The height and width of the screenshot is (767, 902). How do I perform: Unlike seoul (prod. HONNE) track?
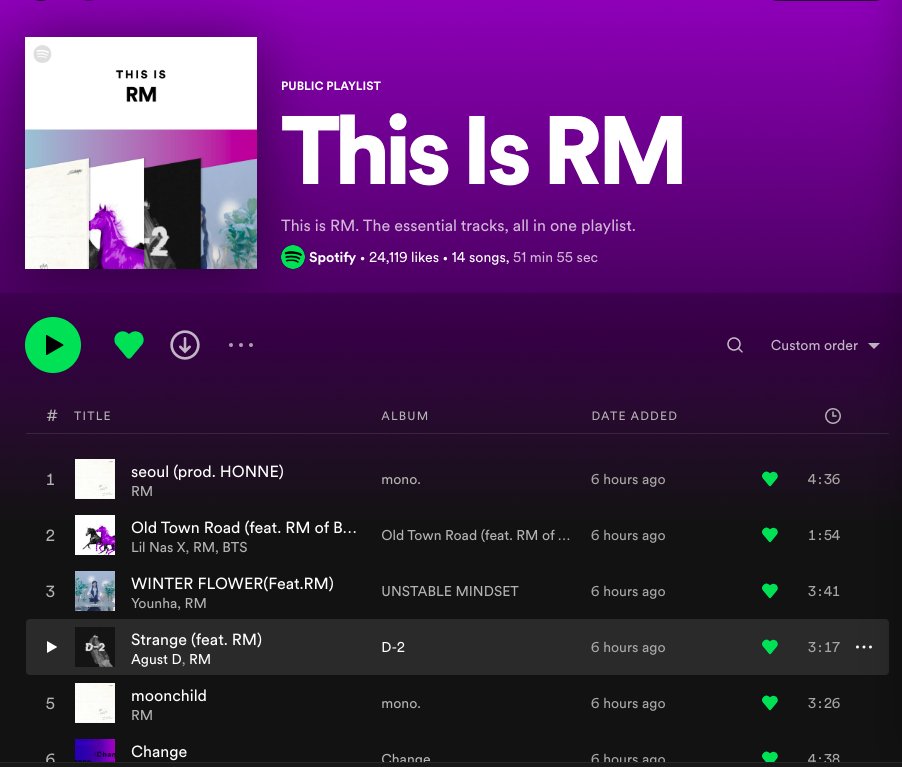770,479
